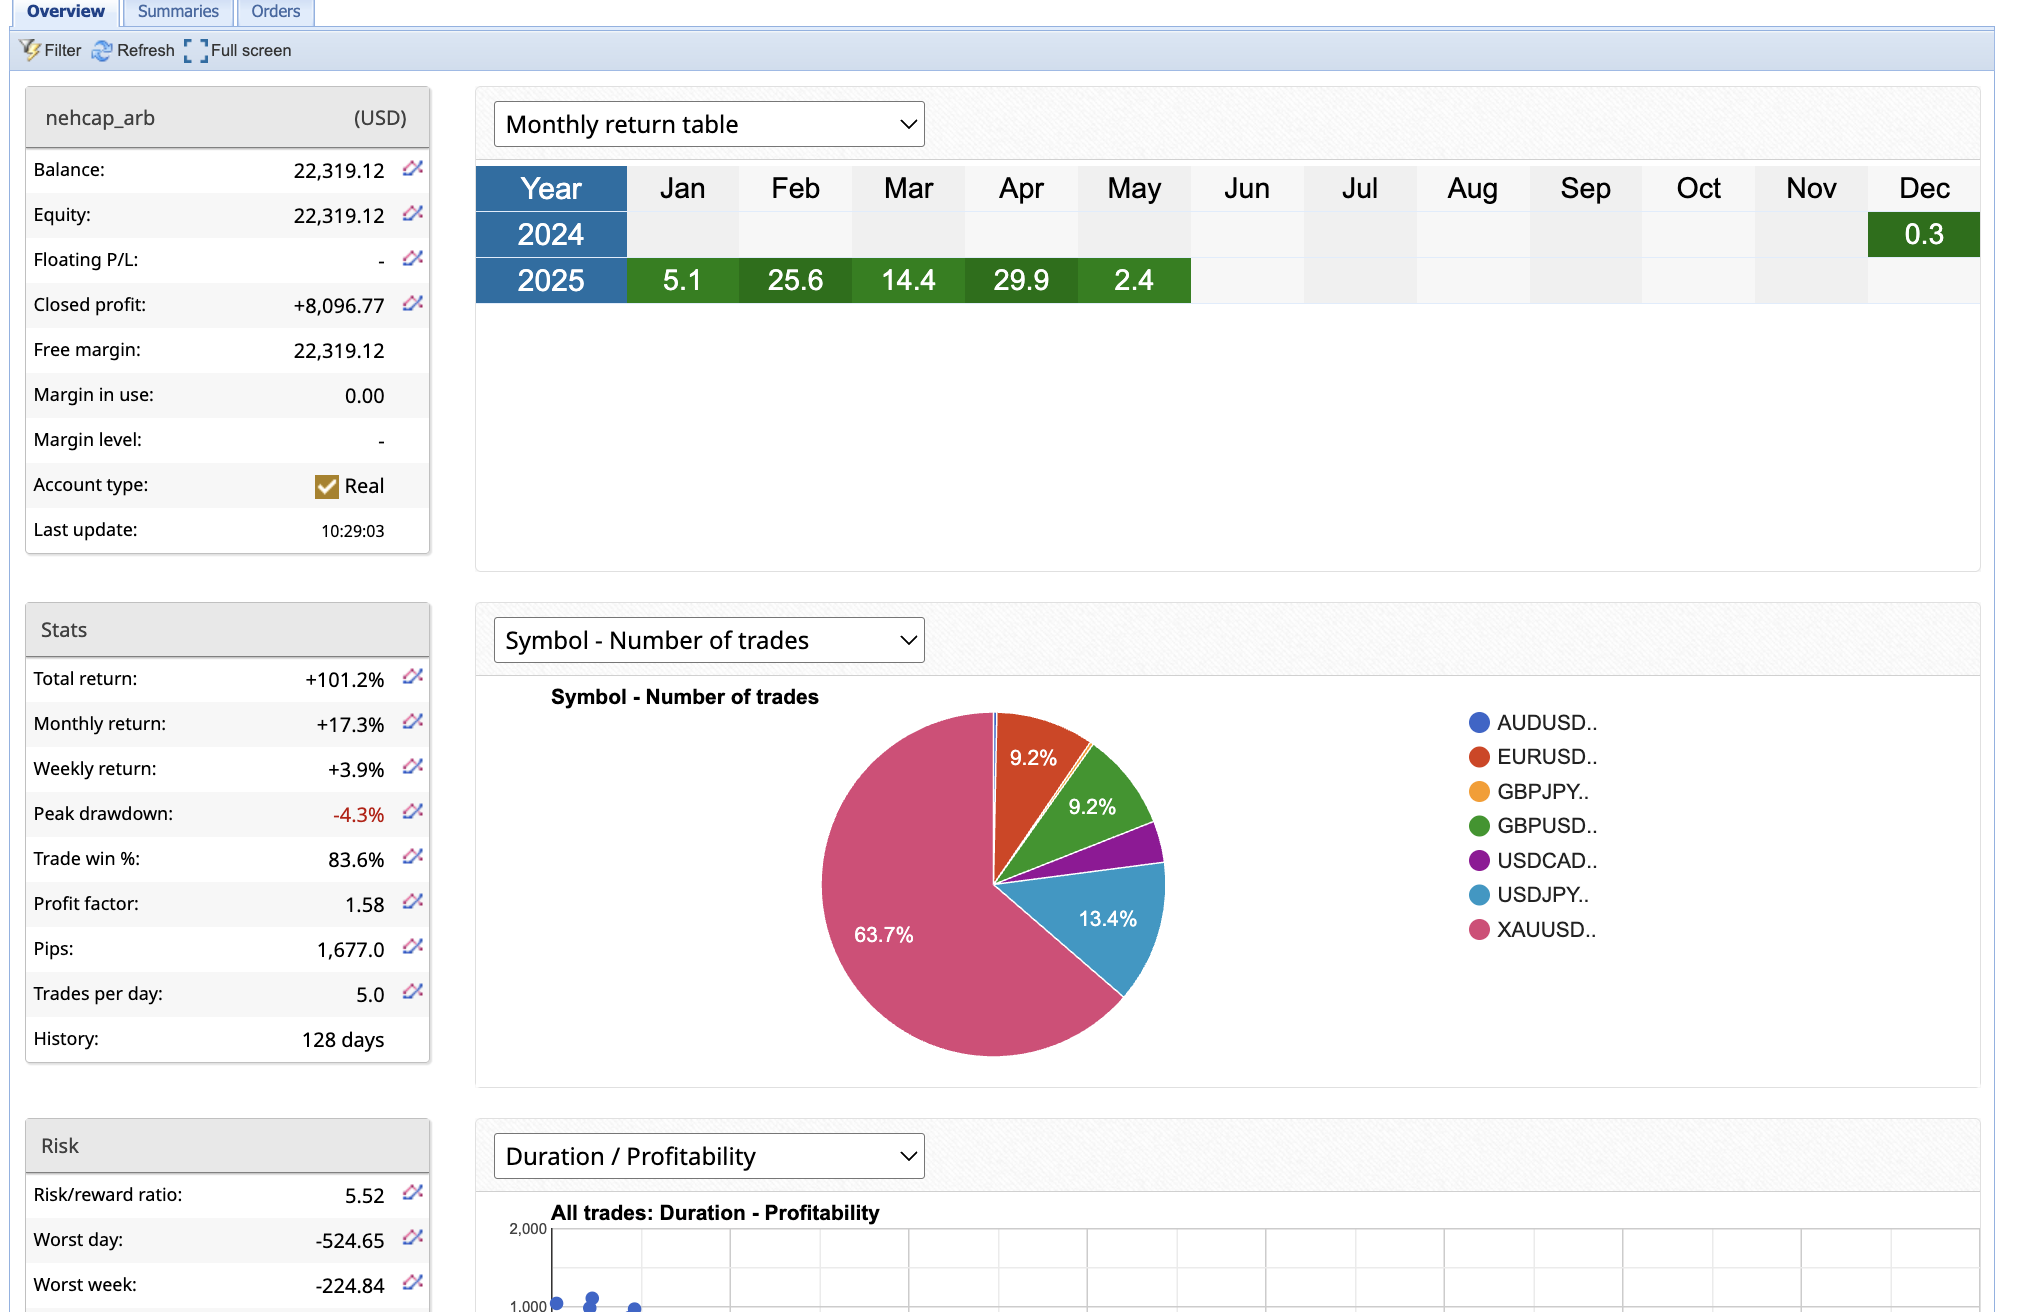The image size is (2022, 1312).
Task: Expand Symbol - Number of trades dropdown
Action: 708,640
